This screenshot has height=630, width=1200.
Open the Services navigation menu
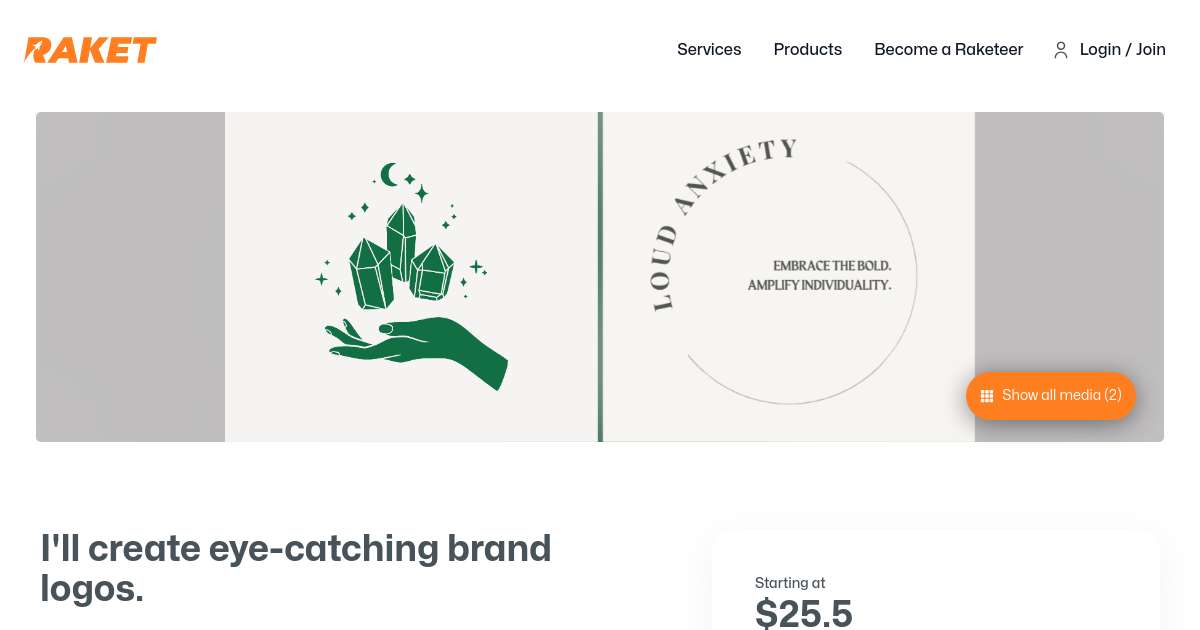point(709,49)
